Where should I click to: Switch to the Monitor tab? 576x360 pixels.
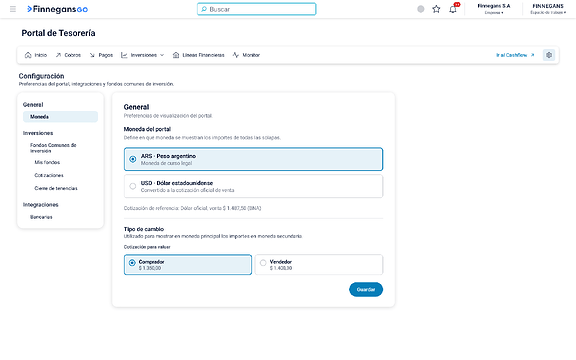tap(246, 55)
